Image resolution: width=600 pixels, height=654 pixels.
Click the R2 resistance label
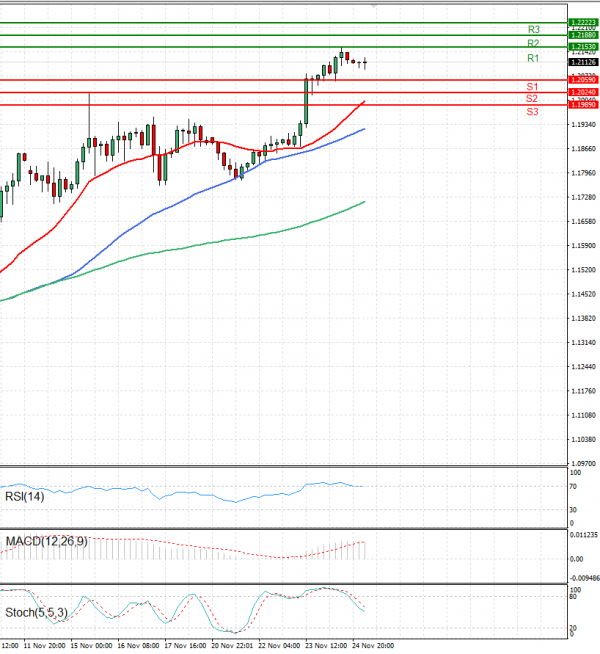pyautogui.click(x=533, y=43)
